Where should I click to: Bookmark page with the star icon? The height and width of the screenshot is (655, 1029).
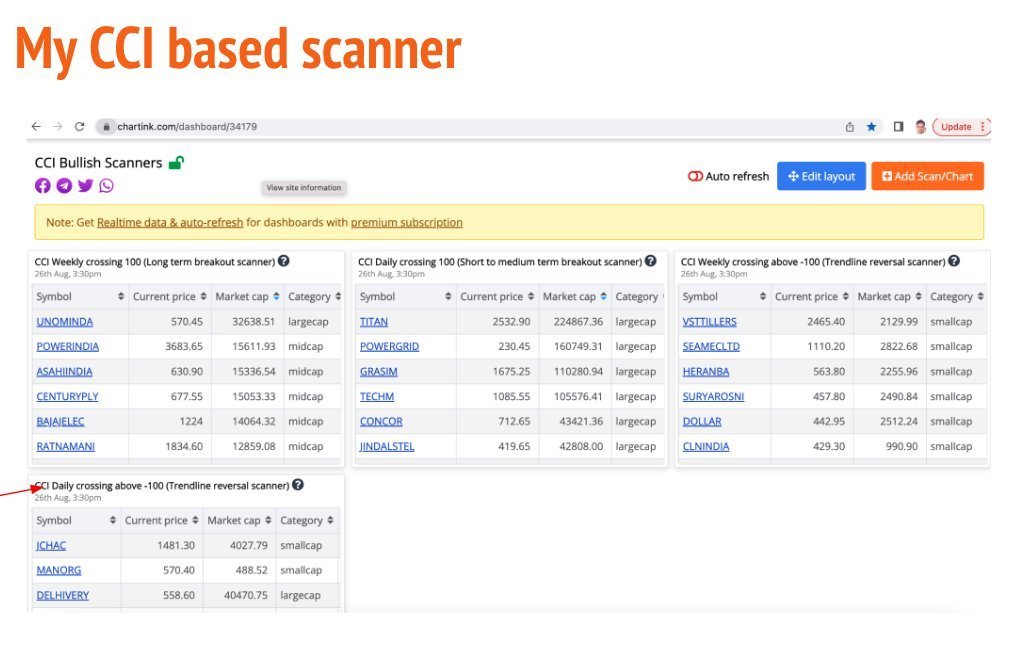tap(872, 127)
